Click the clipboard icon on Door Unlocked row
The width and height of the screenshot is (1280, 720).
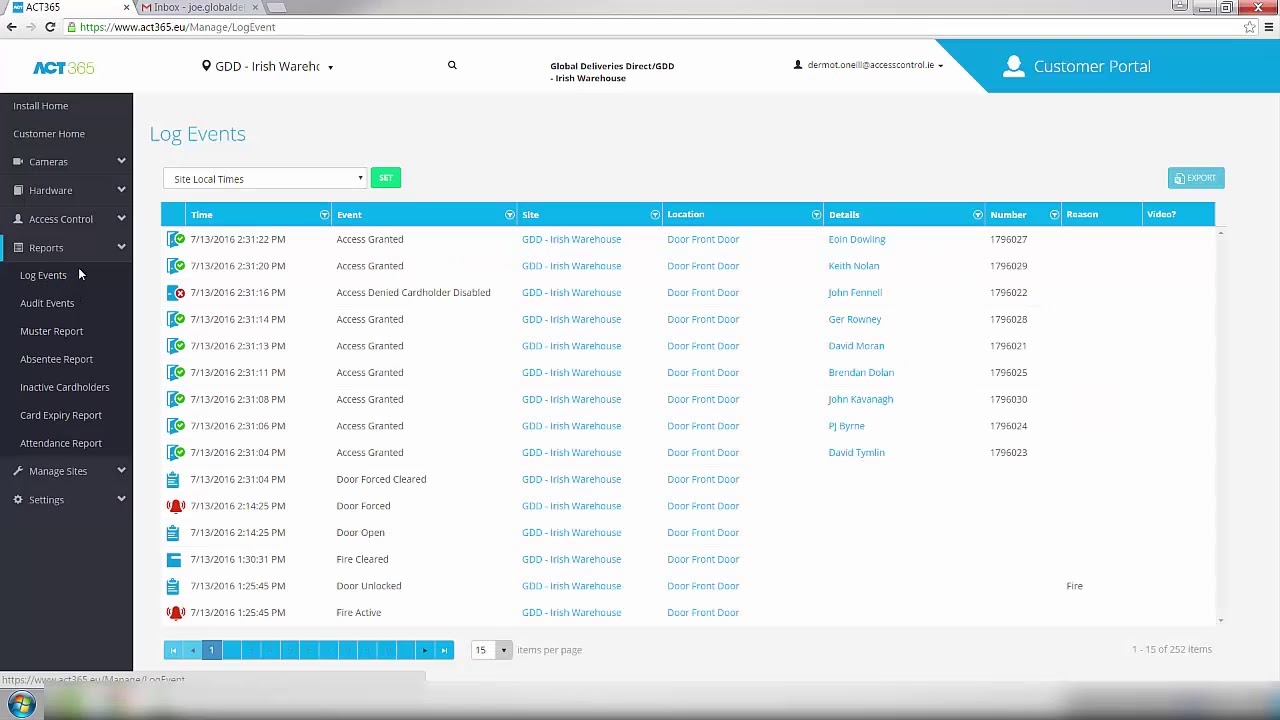173,586
